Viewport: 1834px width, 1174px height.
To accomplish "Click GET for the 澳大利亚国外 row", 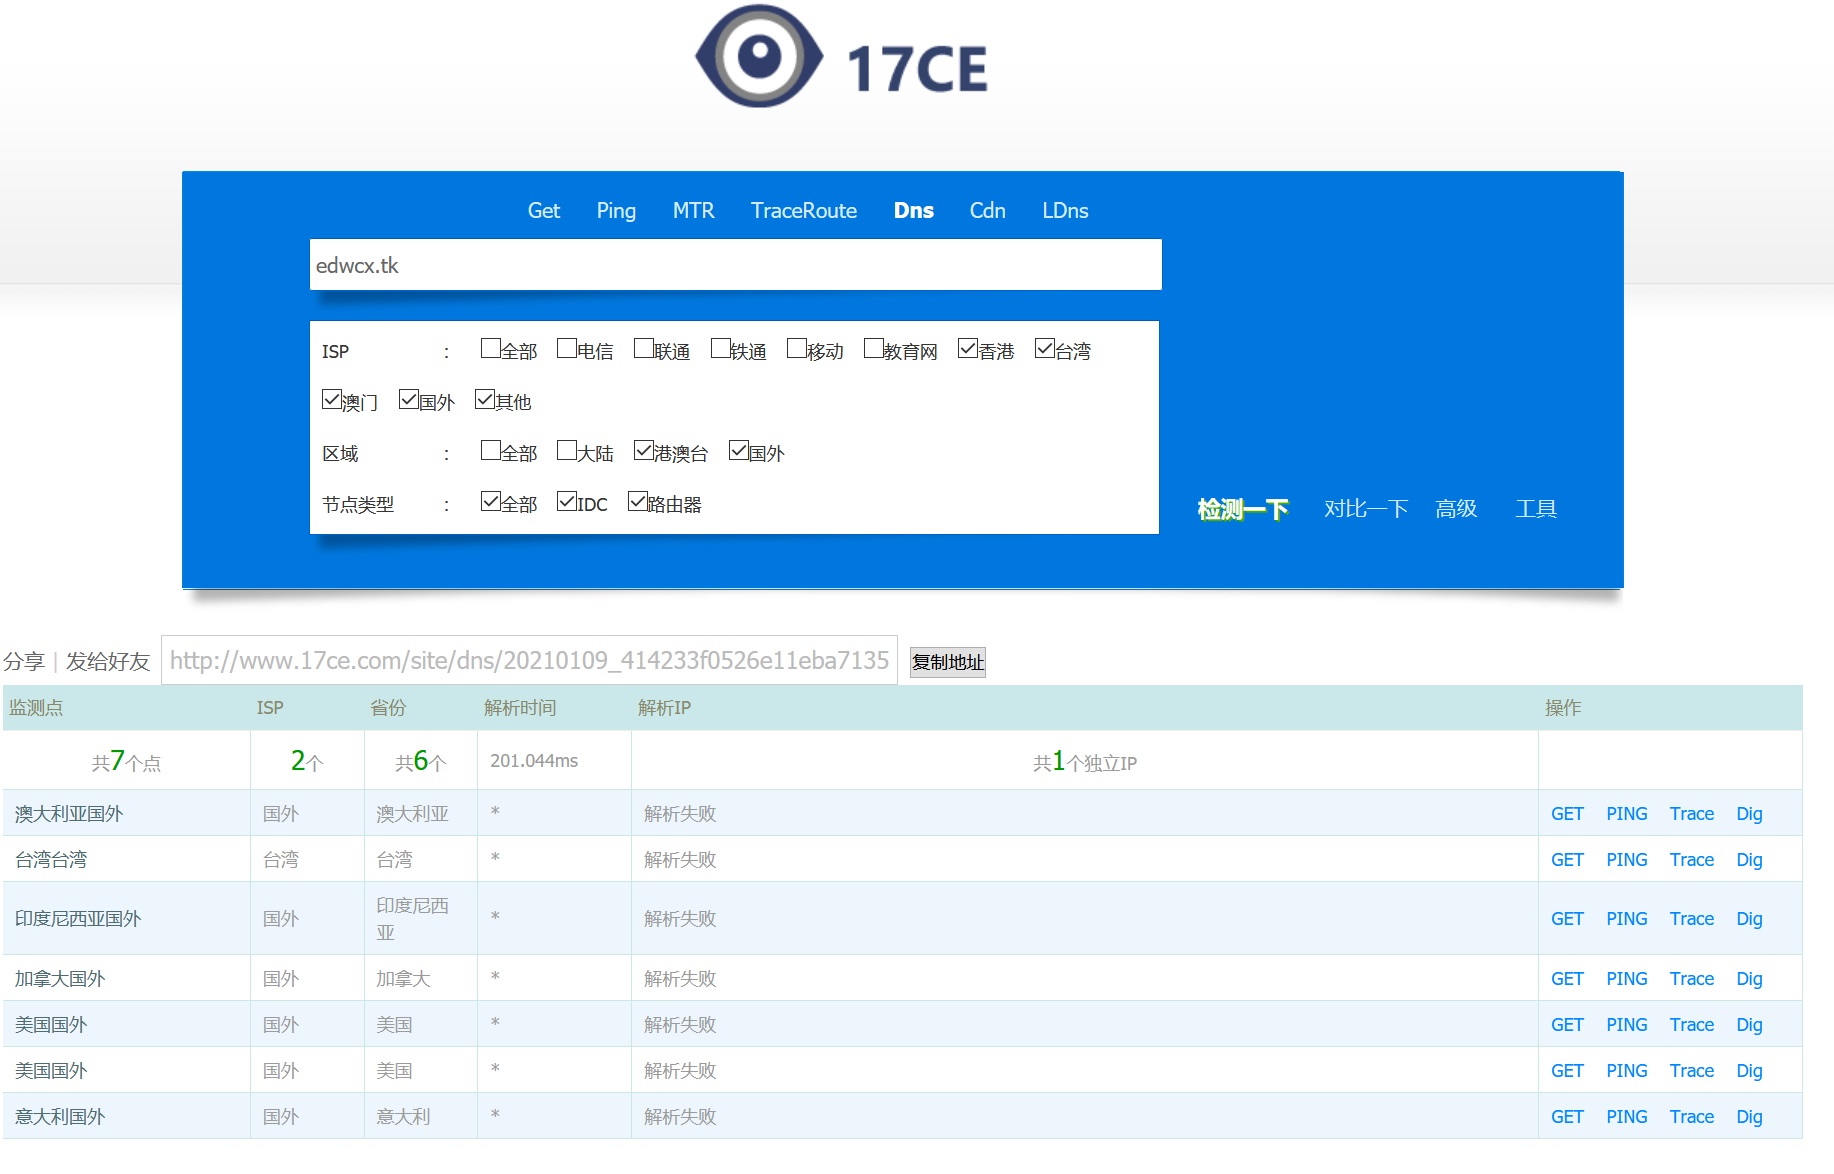I will click(1566, 814).
